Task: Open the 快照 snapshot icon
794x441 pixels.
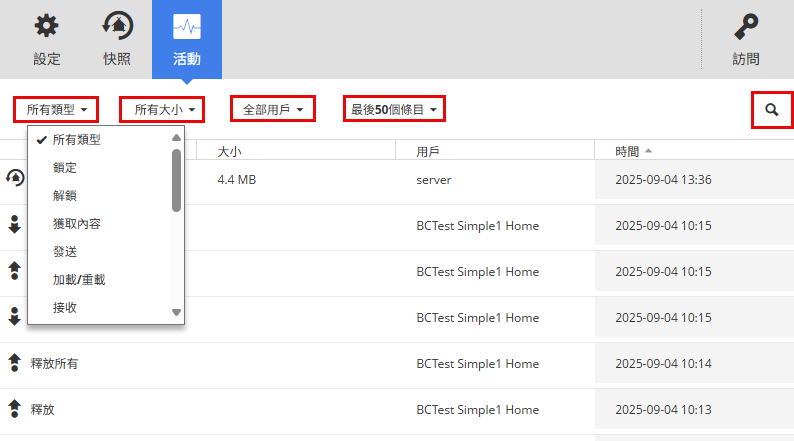Action: (x=117, y=26)
